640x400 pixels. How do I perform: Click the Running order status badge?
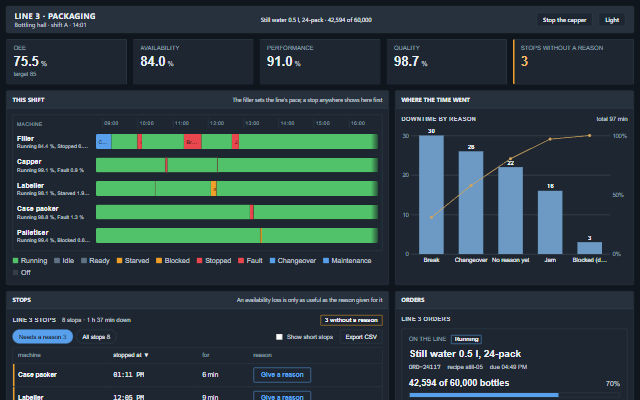[466, 339]
